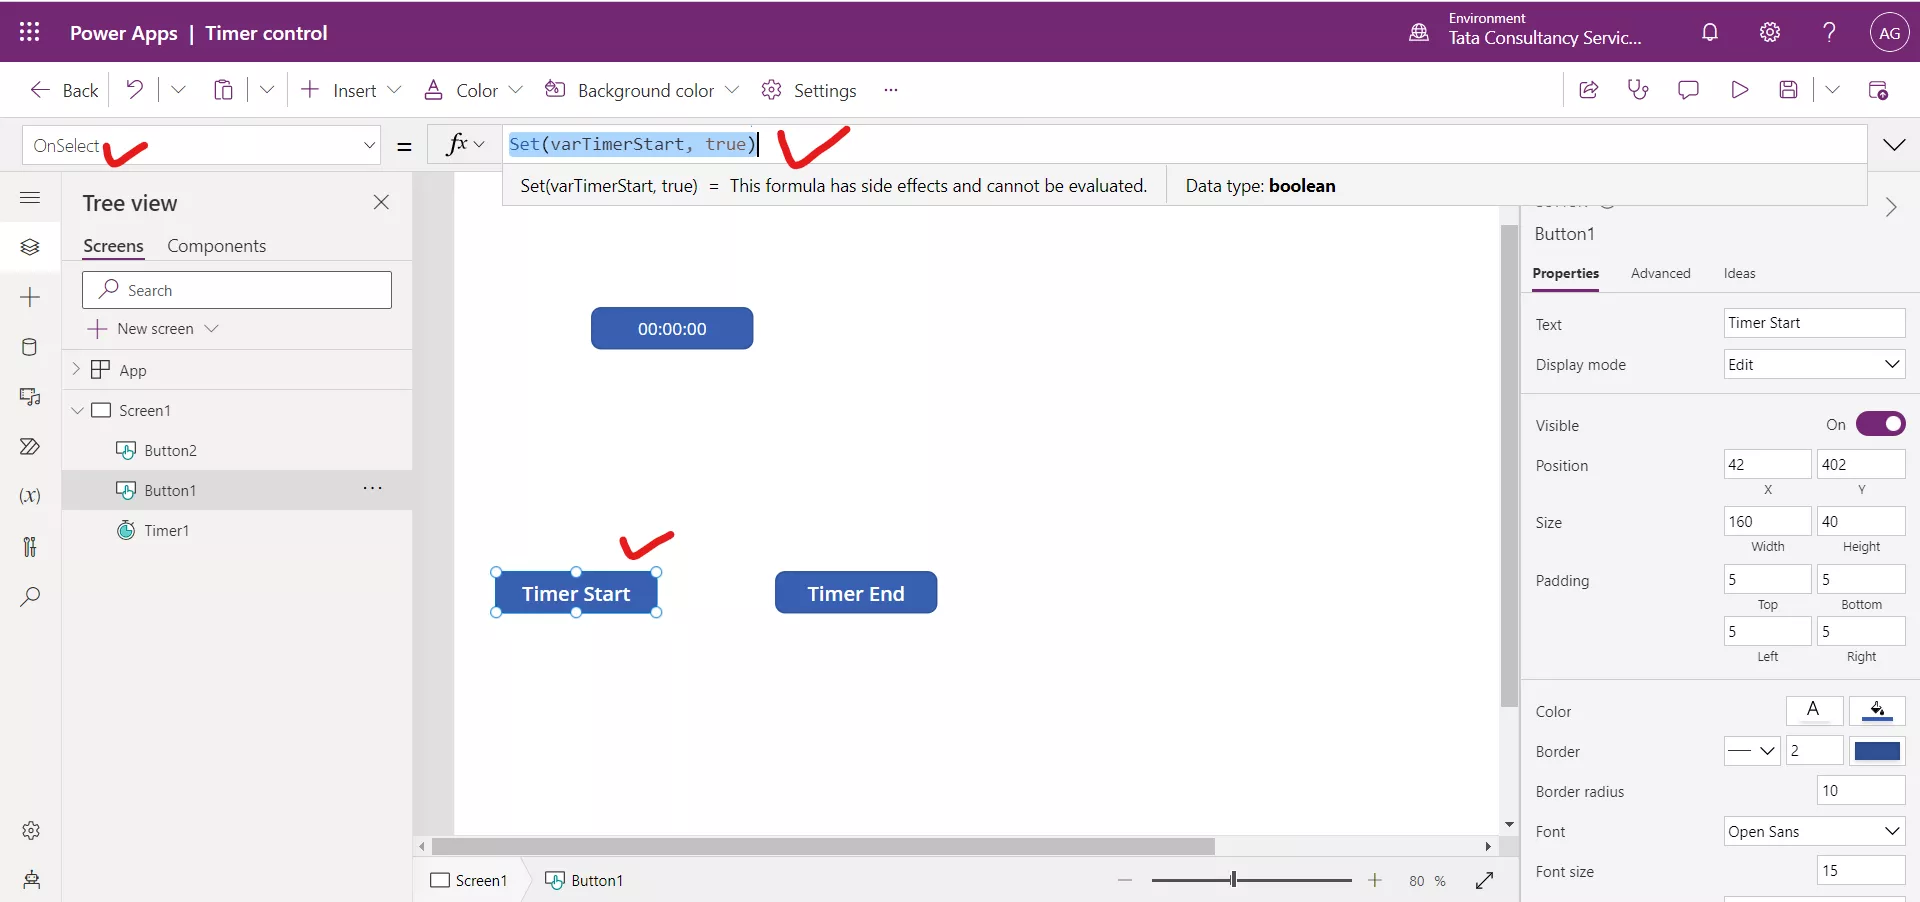Click the blue border color swatch
The image size is (1920, 902).
(x=1878, y=752)
